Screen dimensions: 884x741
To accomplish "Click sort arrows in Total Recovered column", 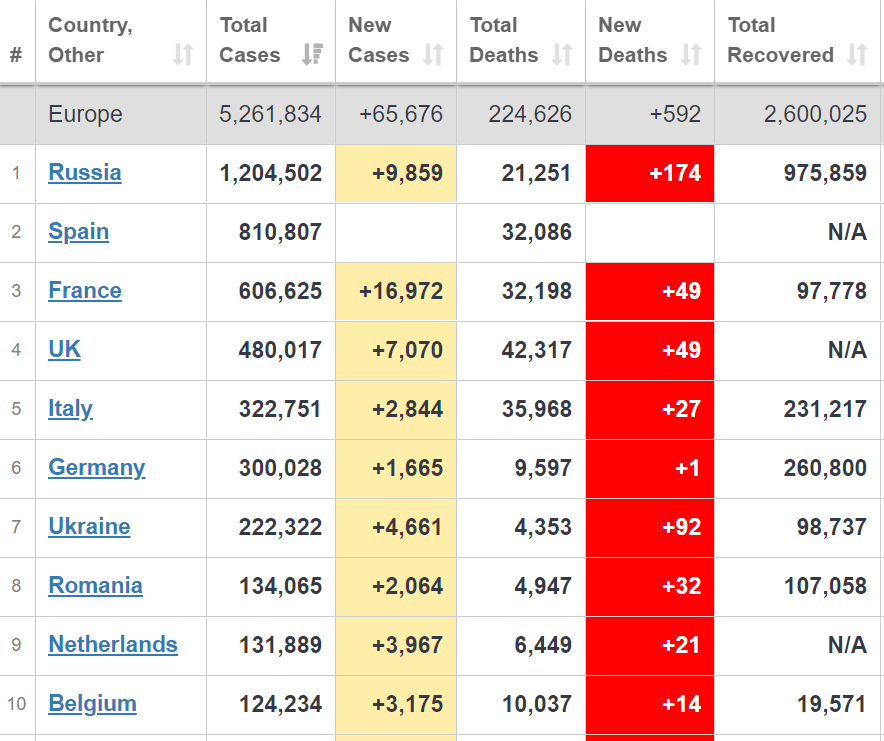I will [x=856, y=55].
